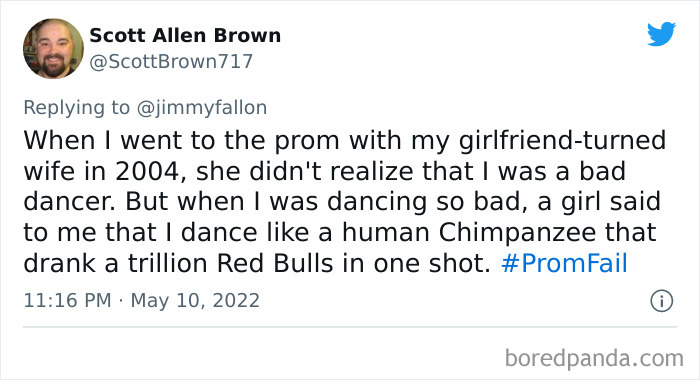Click the words "Red Bulls" in the tweet

click(275, 263)
